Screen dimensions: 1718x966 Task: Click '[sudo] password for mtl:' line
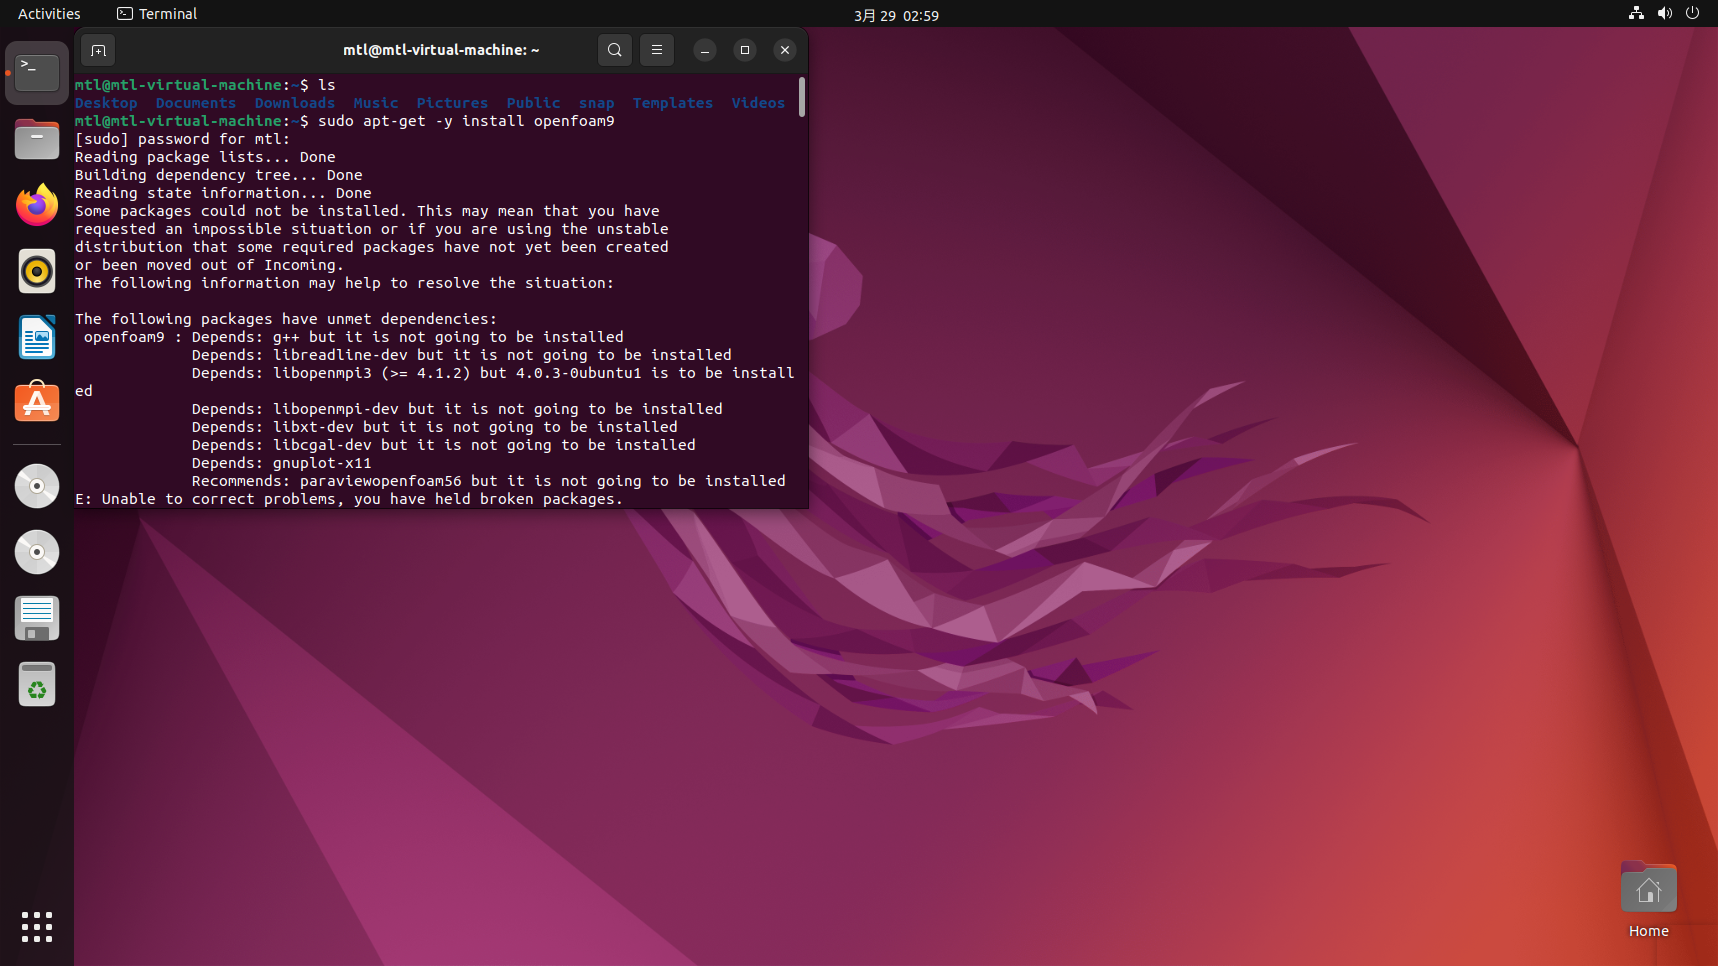pos(182,139)
